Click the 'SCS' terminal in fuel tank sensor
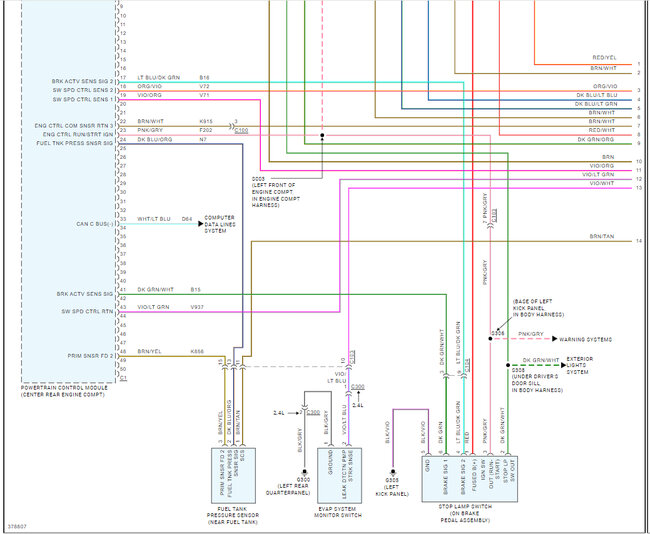Screen dimensions: 650x534 [242, 454]
